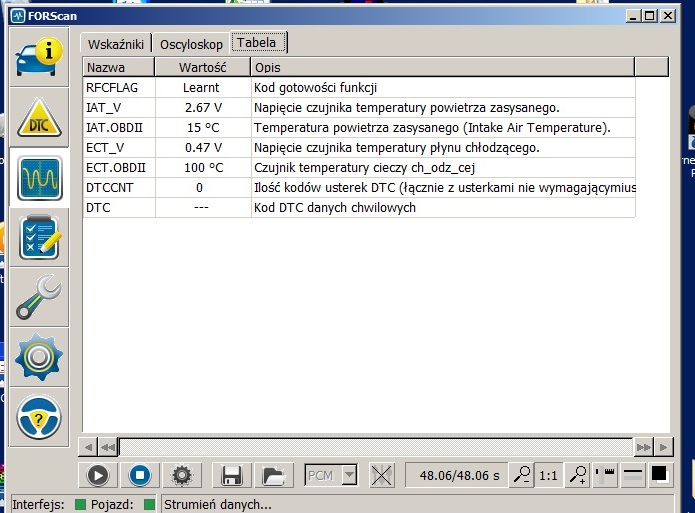695x513 pixels.
Task: Open the service functions wrench section
Action: tap(40, 297)
